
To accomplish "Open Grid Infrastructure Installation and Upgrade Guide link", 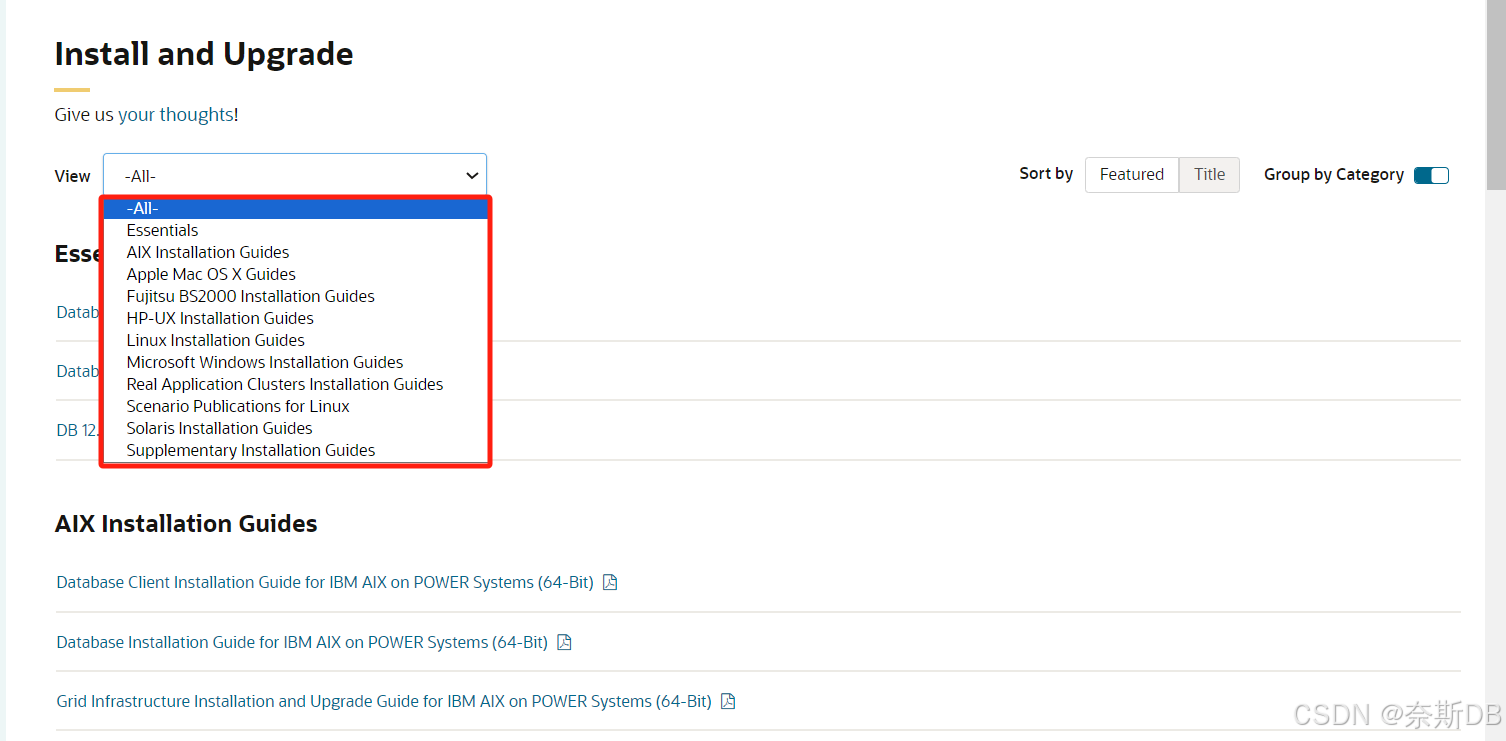I will pos(384,701).
